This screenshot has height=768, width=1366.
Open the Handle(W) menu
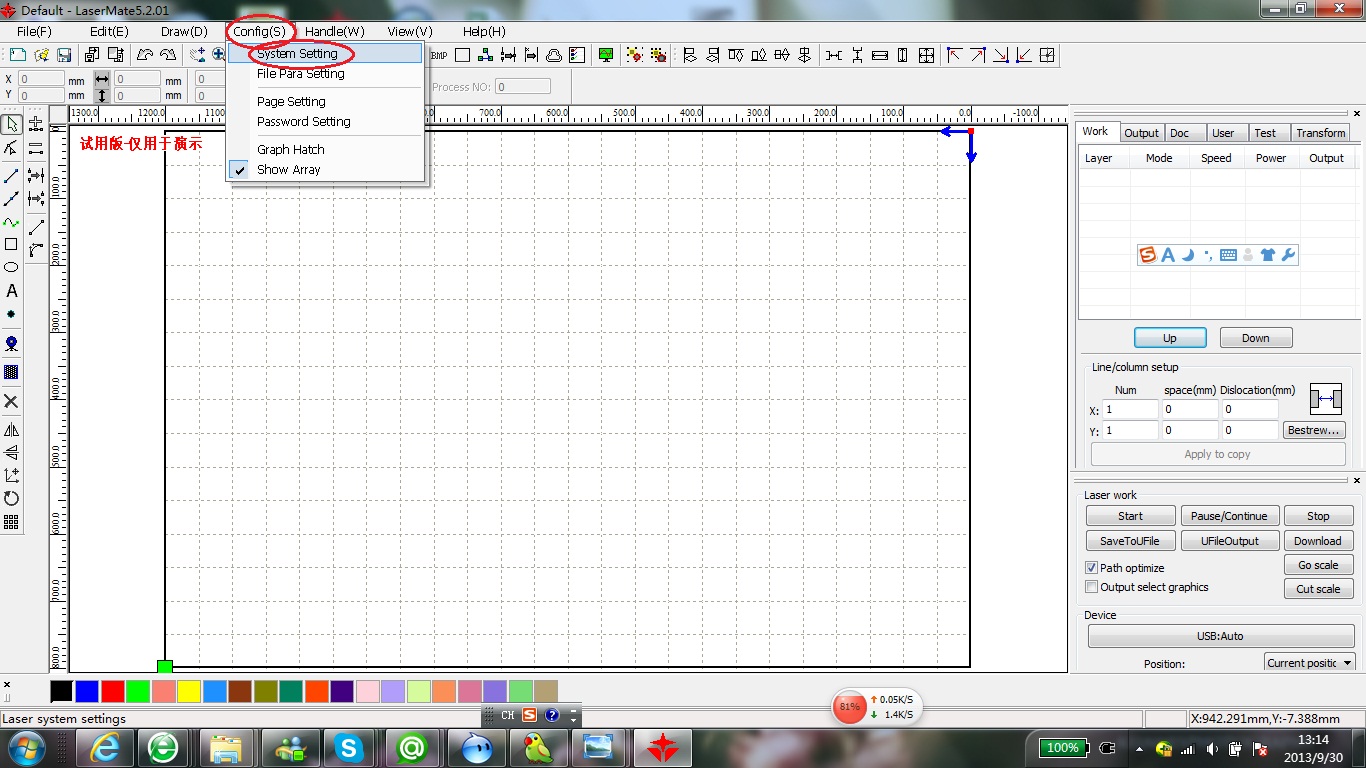334,32
